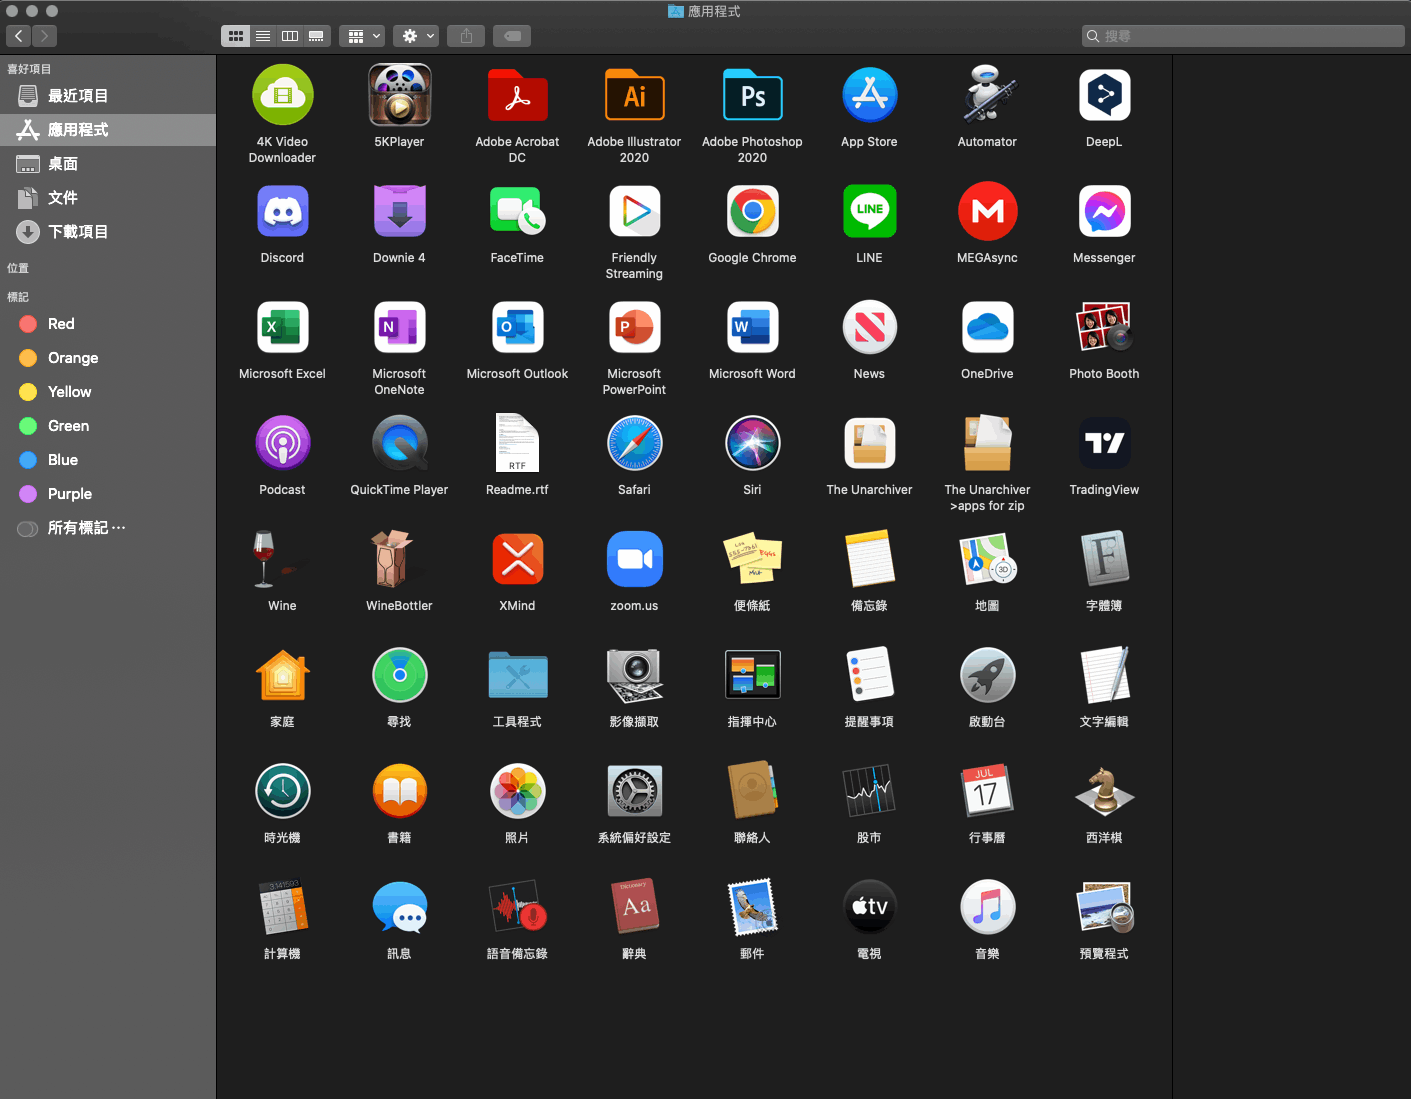Open 文件 in the sidebar
This screenshot has height=1099, width=1411.
(108, 198)
